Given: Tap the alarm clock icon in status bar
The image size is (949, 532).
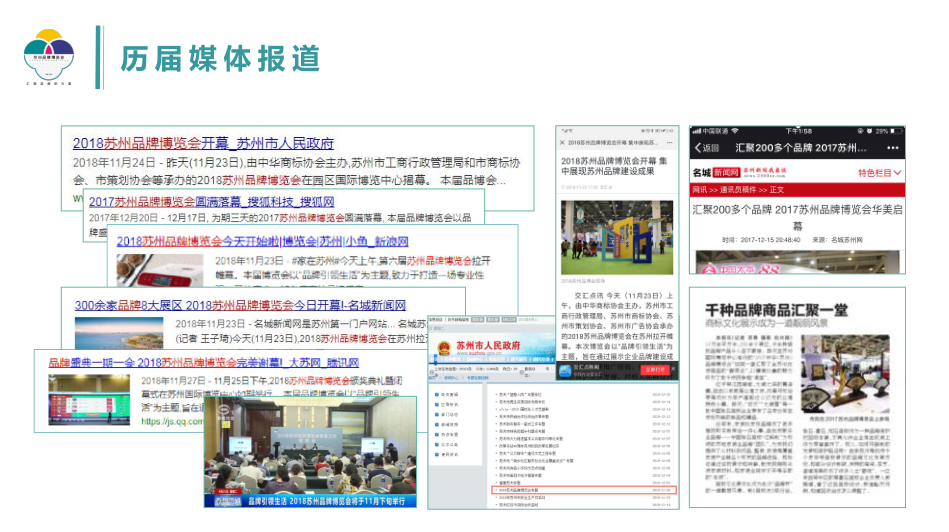Looking at the screenshot, I should point(870,131).
